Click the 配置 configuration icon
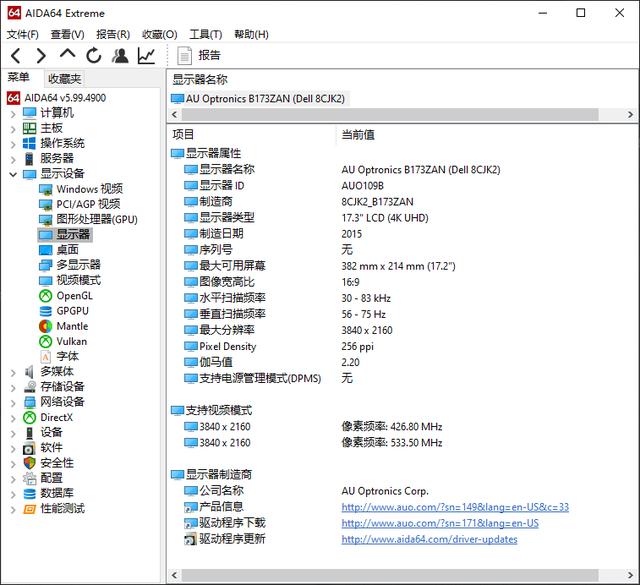 coord(29,478)
